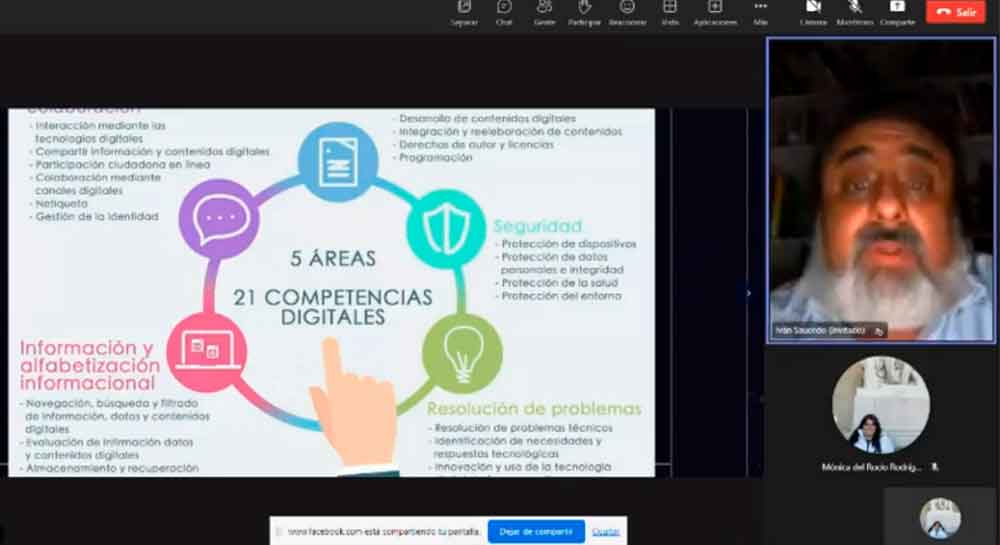Open the Reacciones emoji menu
1000x545 pixels.
pyautogui.click(x=627, y=11)
